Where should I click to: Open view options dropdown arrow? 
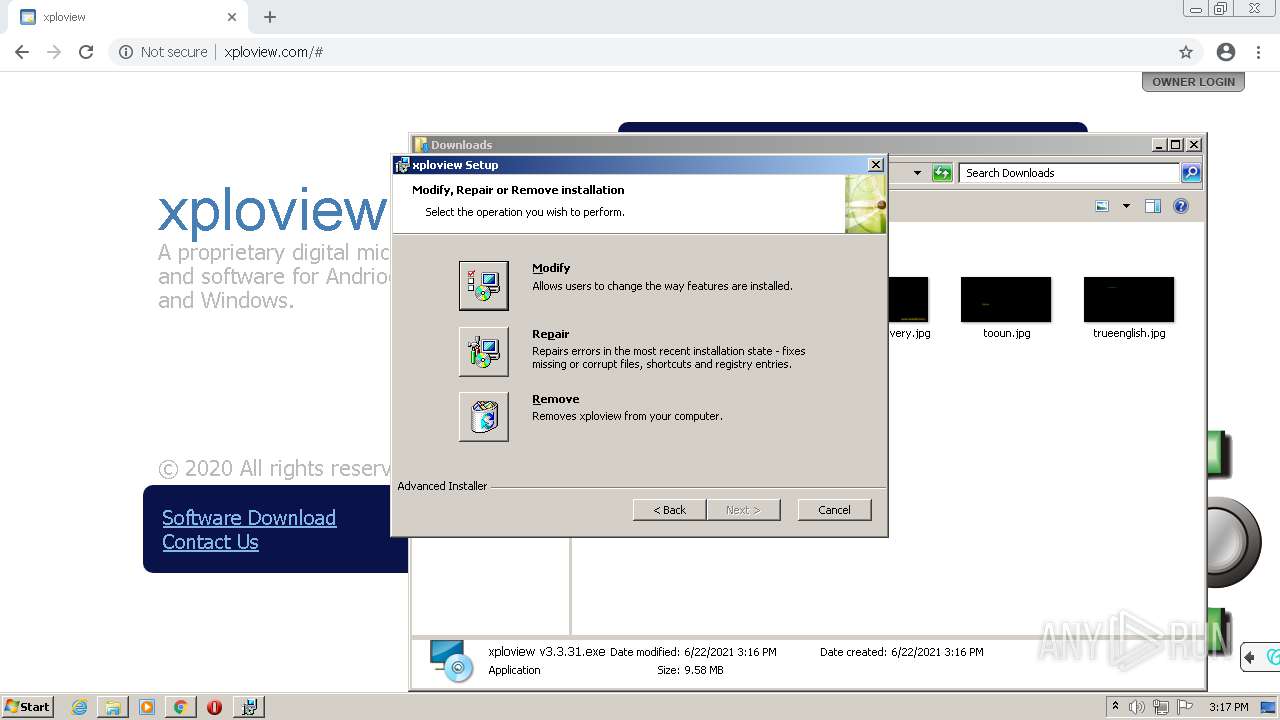(x=1126, y=206)
